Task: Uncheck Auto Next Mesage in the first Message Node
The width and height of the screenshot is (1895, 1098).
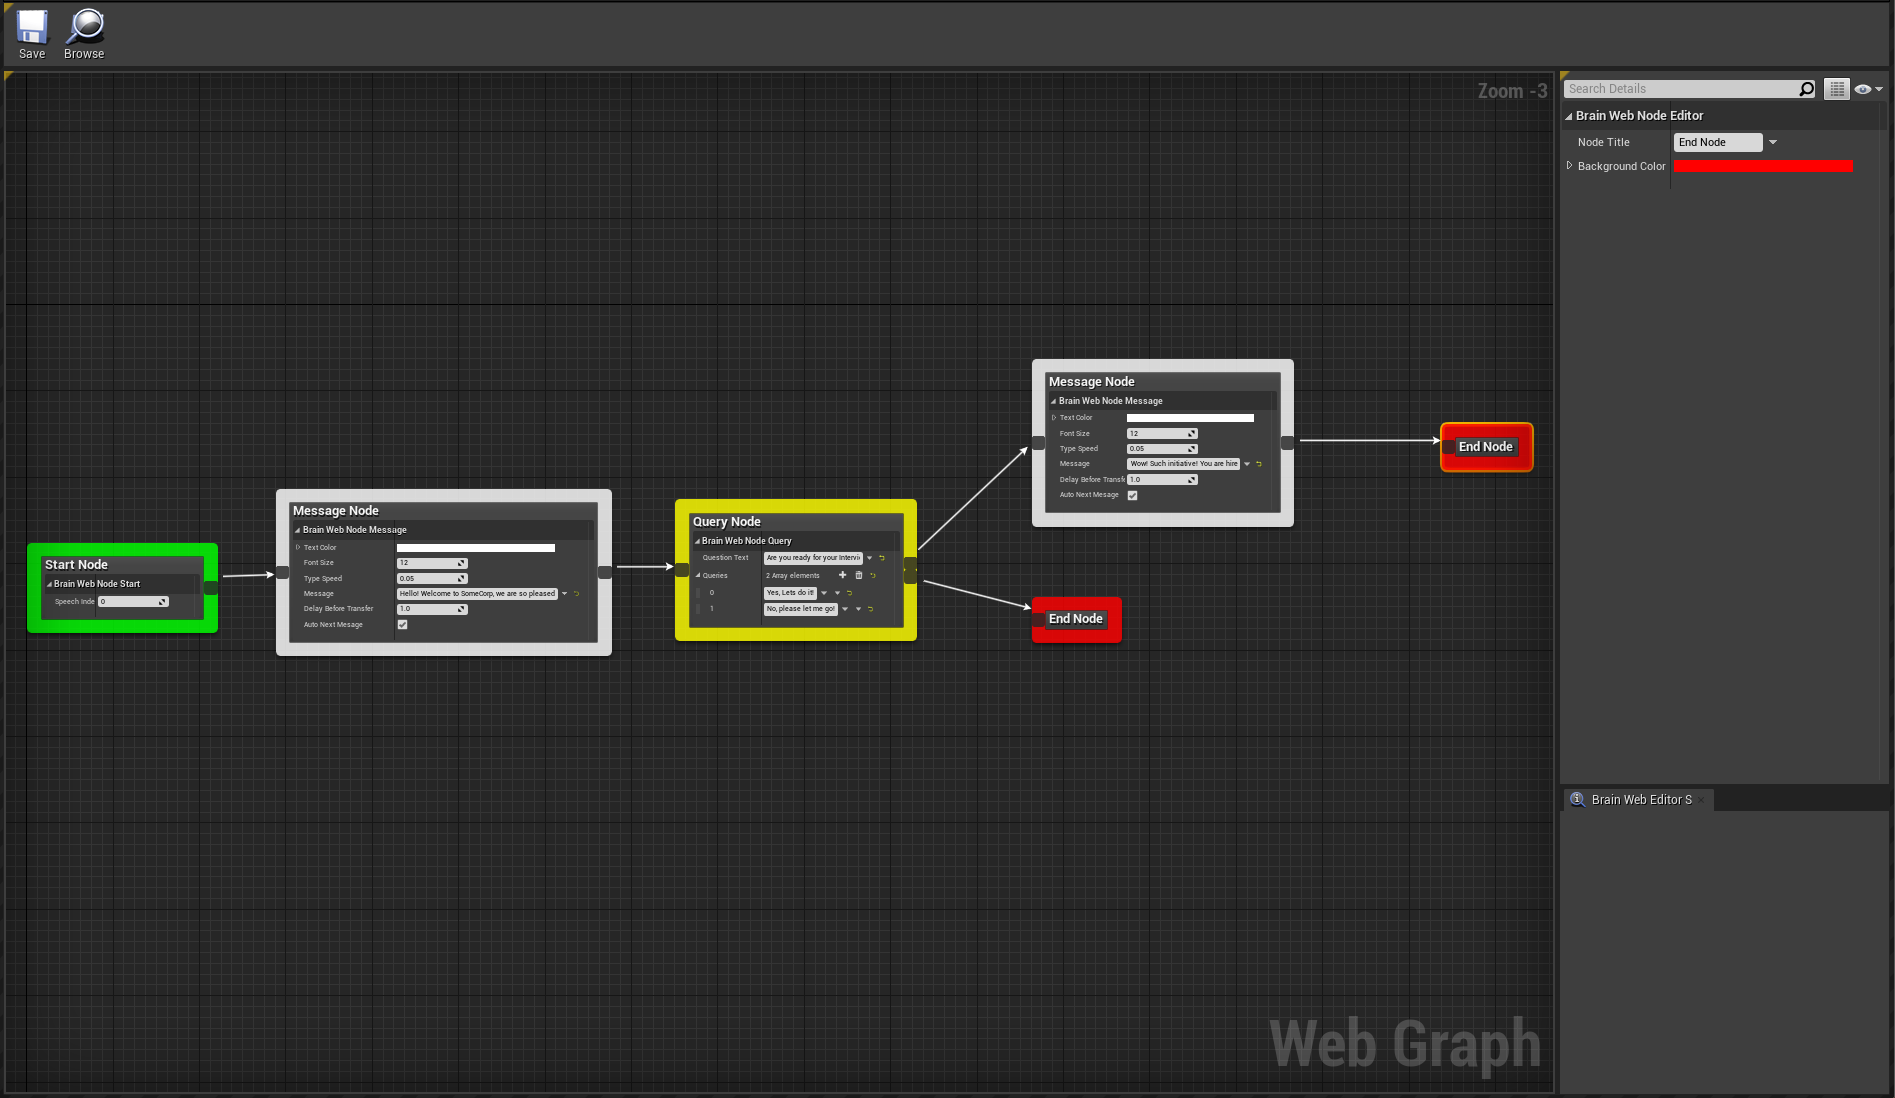Action: pos(402,624)
